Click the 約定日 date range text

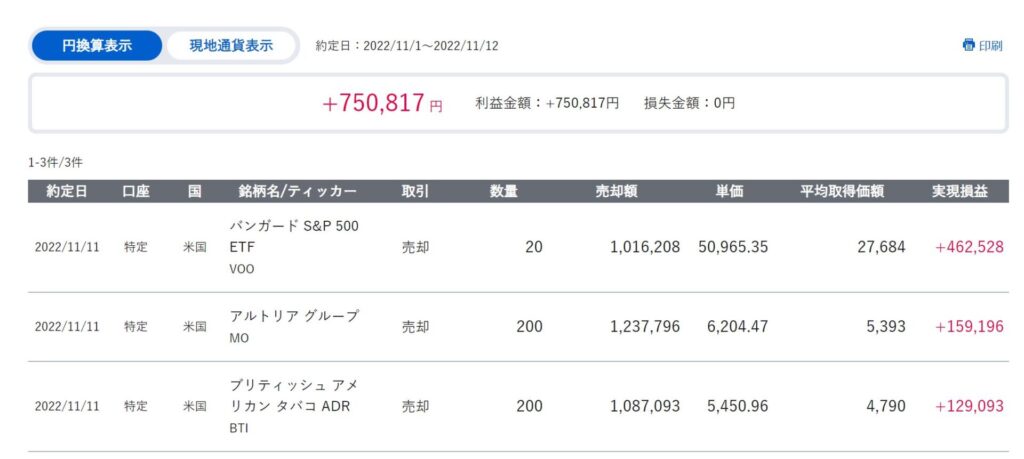click(407, 46)
